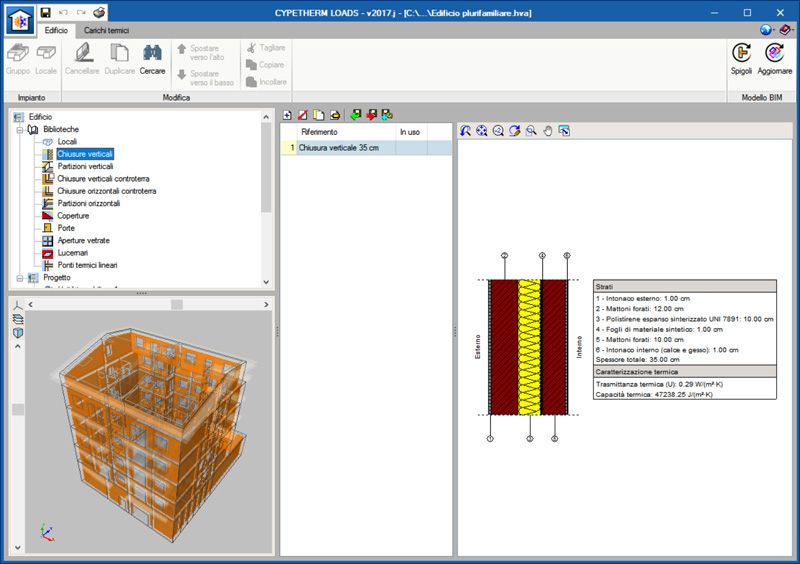Add new library element icon
The image size is (800, 564).
tap(287, 115)
